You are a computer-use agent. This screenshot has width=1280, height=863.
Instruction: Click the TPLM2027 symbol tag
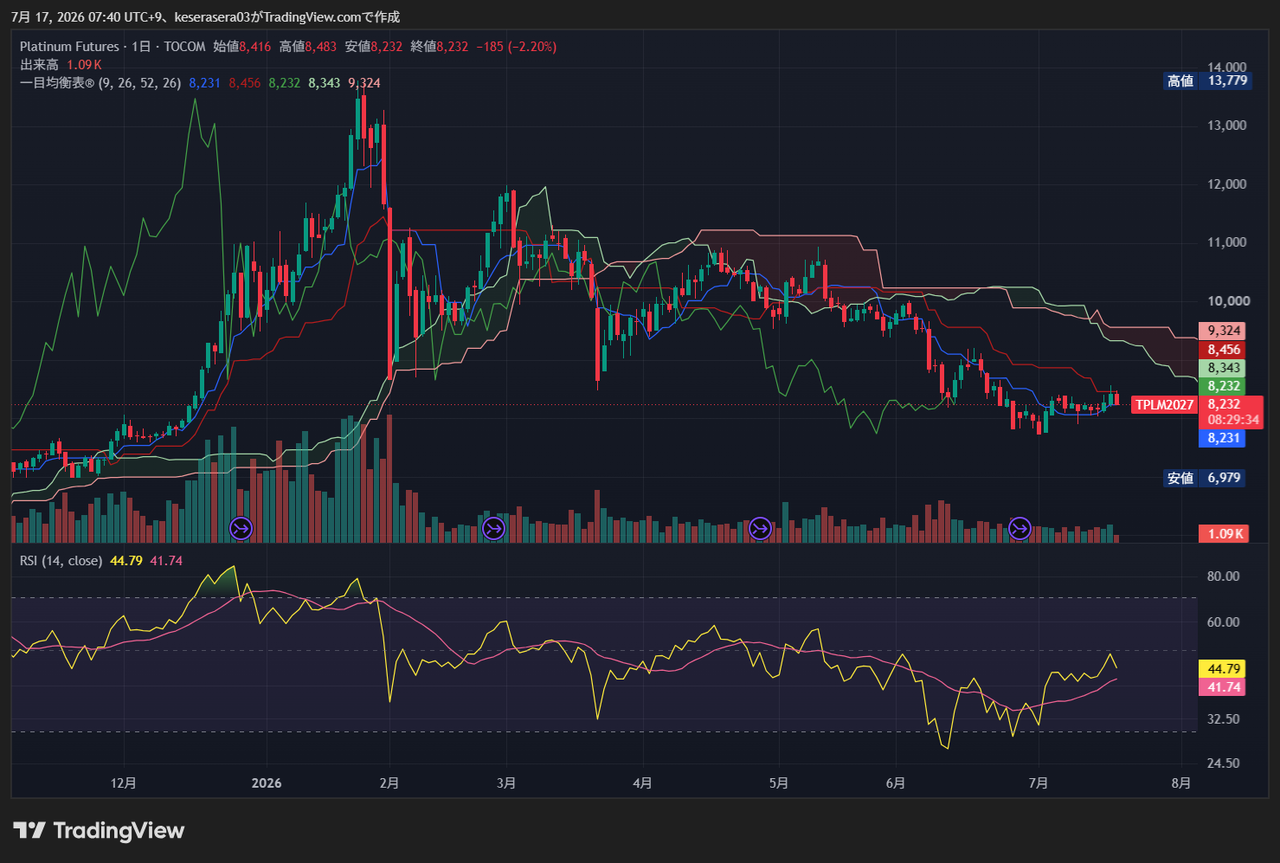pos(1163,405)
